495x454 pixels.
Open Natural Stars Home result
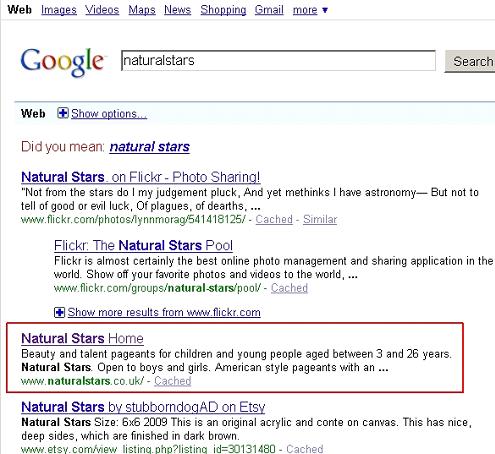click(x=82, y=338)
